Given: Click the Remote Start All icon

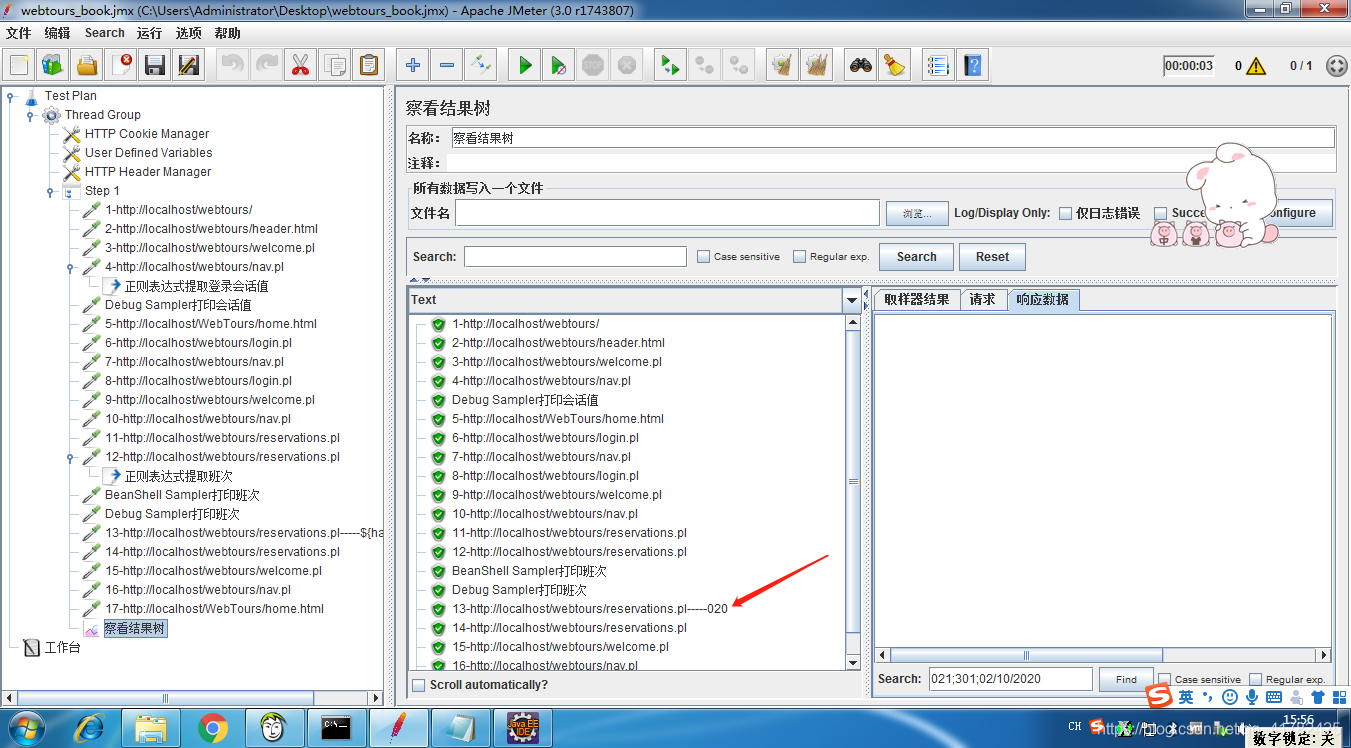Looking at the screenshot, I should pos(670,66).
